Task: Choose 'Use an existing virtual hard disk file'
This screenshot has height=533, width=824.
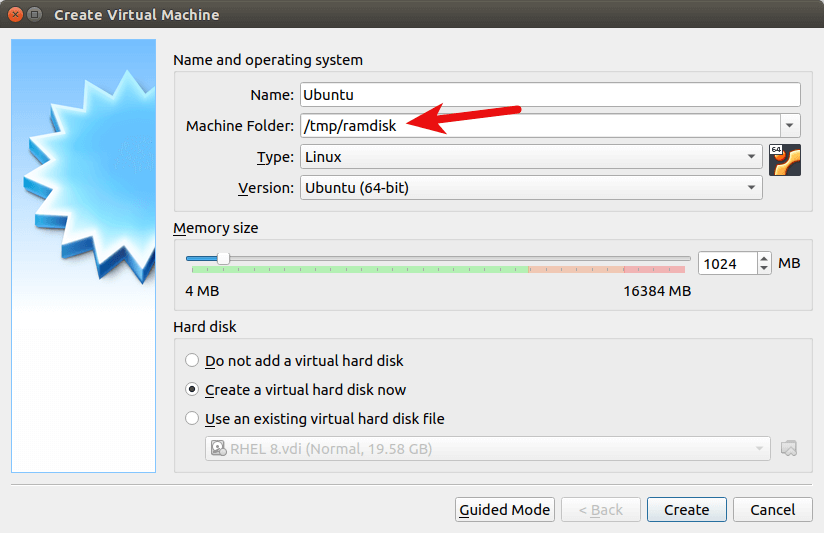Action: [x=192, y=419]
